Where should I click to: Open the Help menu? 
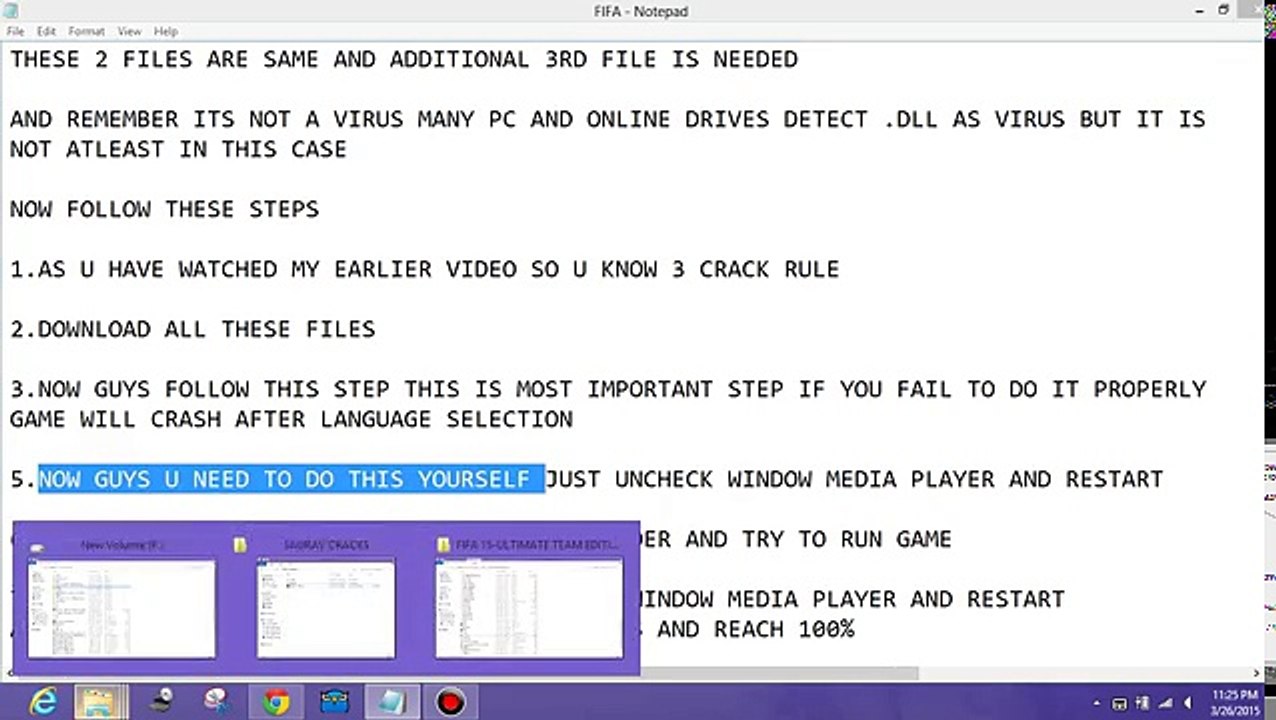click(166, 32)
